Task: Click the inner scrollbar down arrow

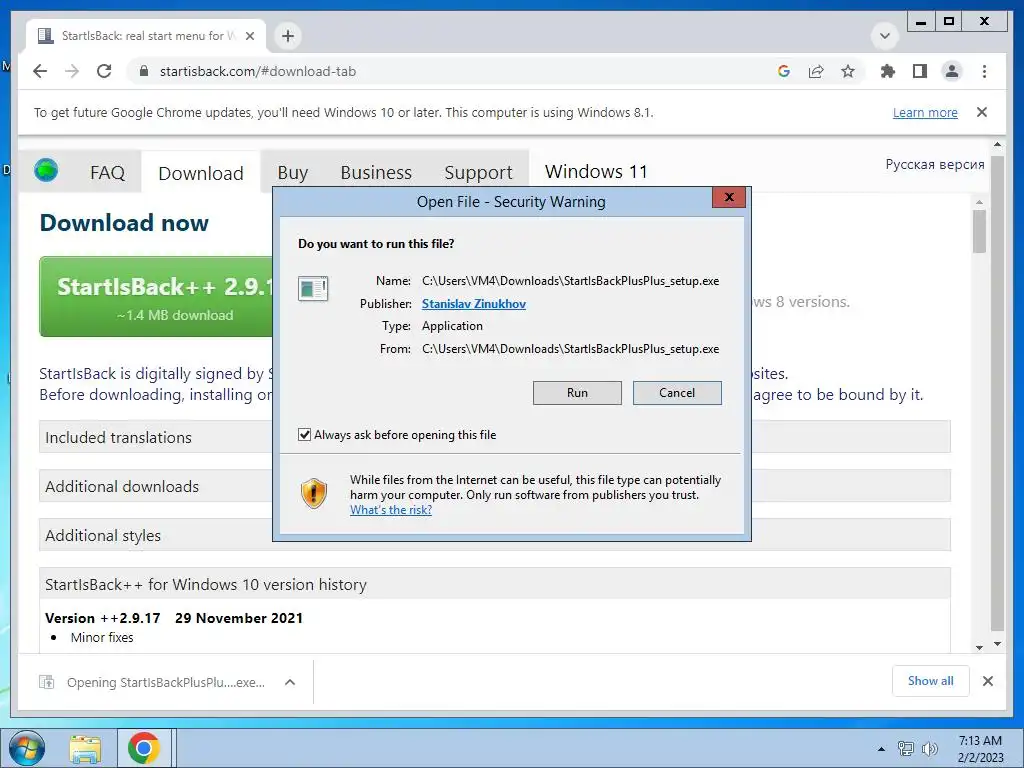Action: [x=978, y=647]
